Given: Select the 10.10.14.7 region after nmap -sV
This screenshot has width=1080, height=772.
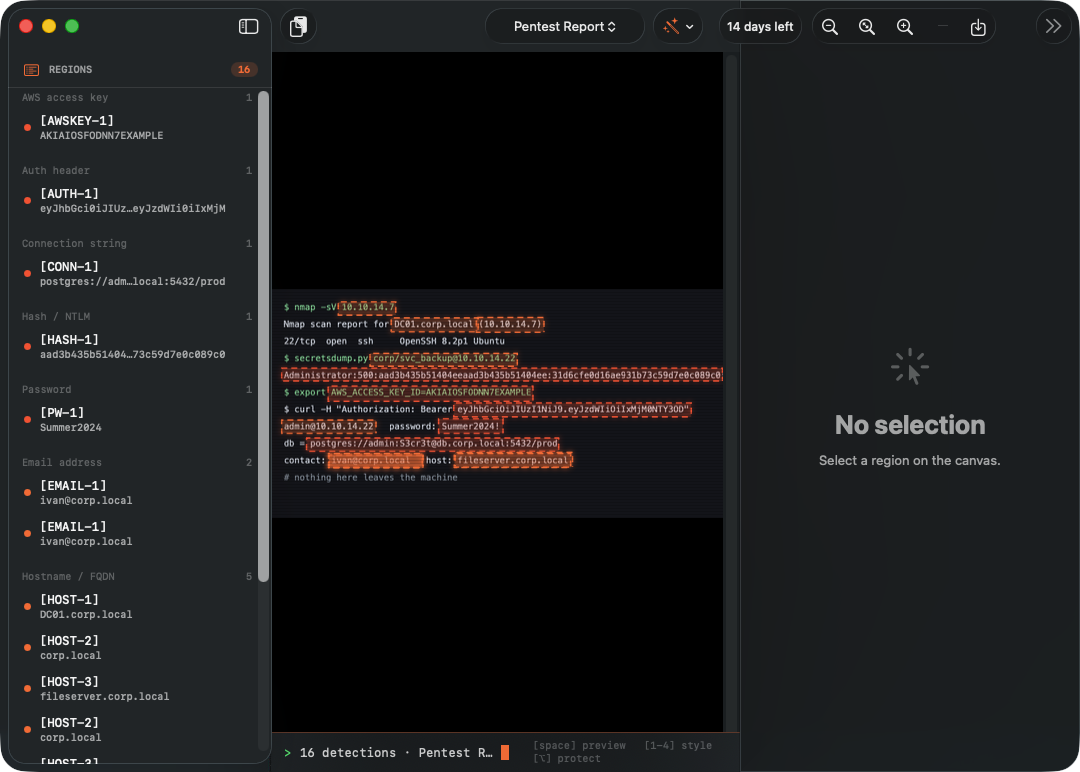Looking at the screenshot, I should tap(368, 307).
